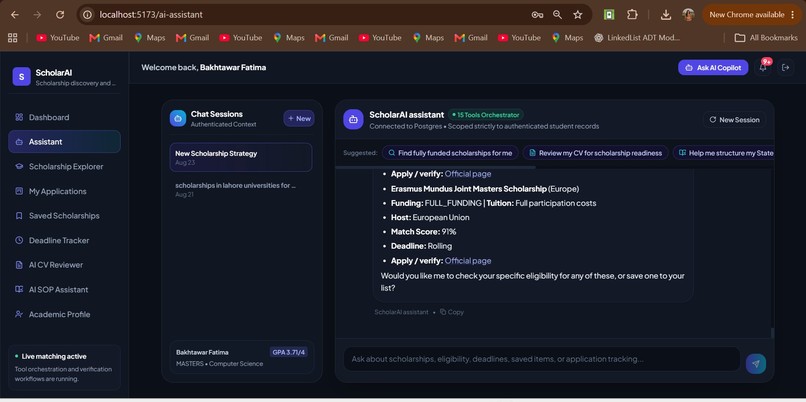Copy the assistant message
The image size is (806, 402).
[x=452, y=312]
